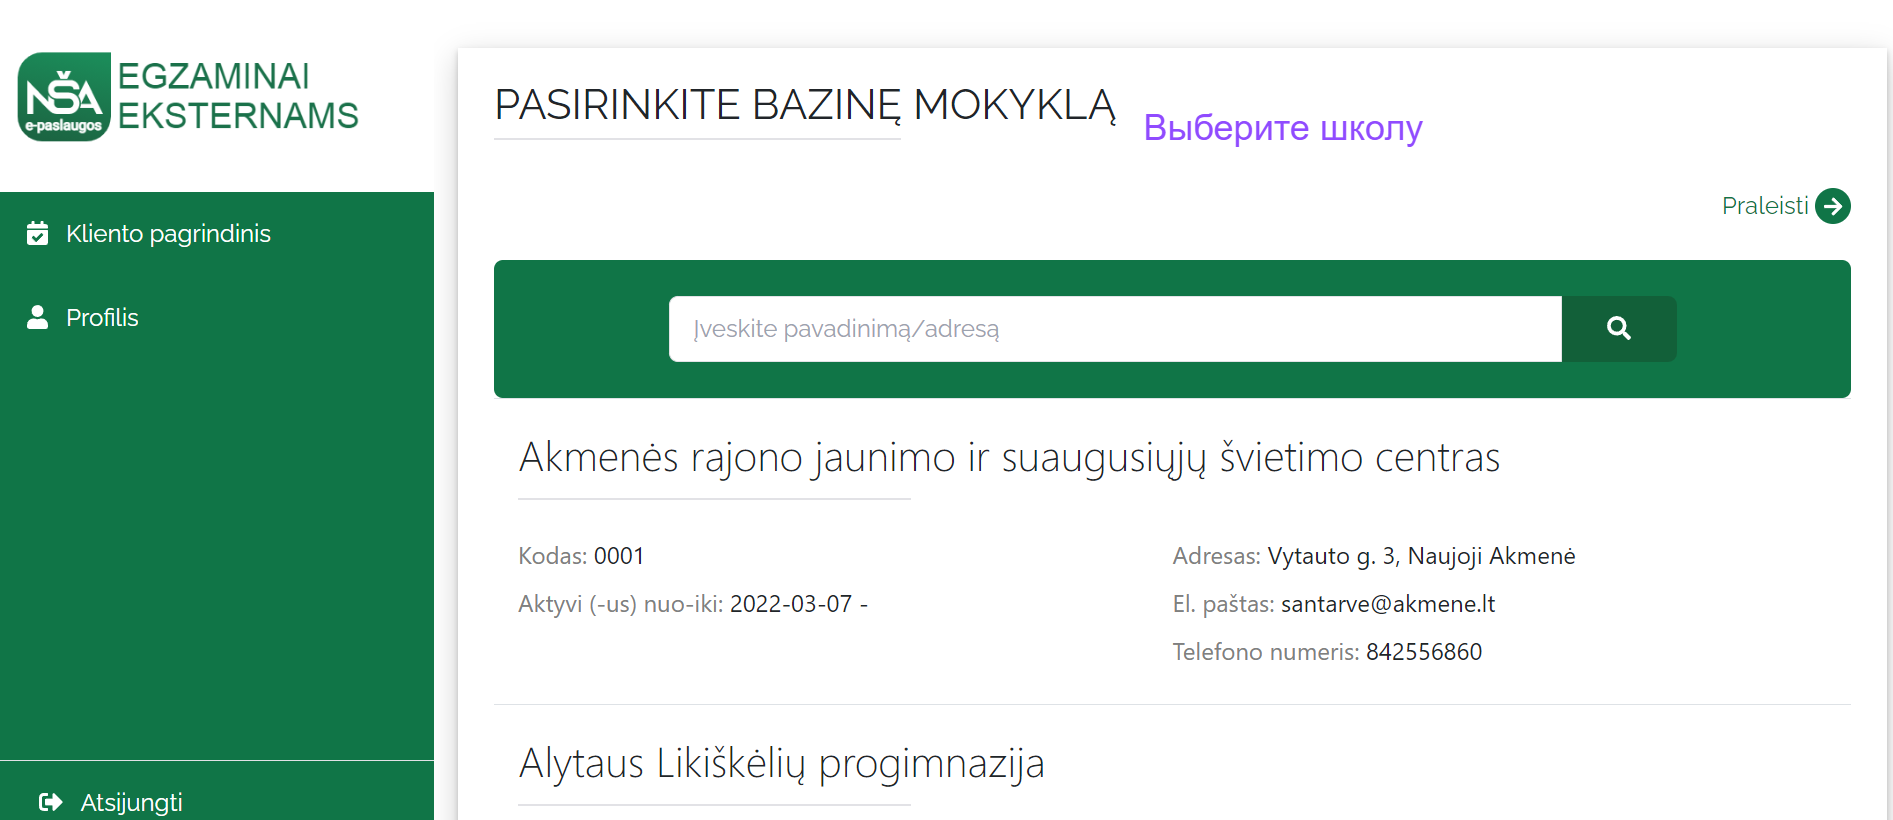The height and width of the screenshot is (820, 1893).
Task: Click the sign-out icon beside Atsijungti
Action: pos(50,802)
